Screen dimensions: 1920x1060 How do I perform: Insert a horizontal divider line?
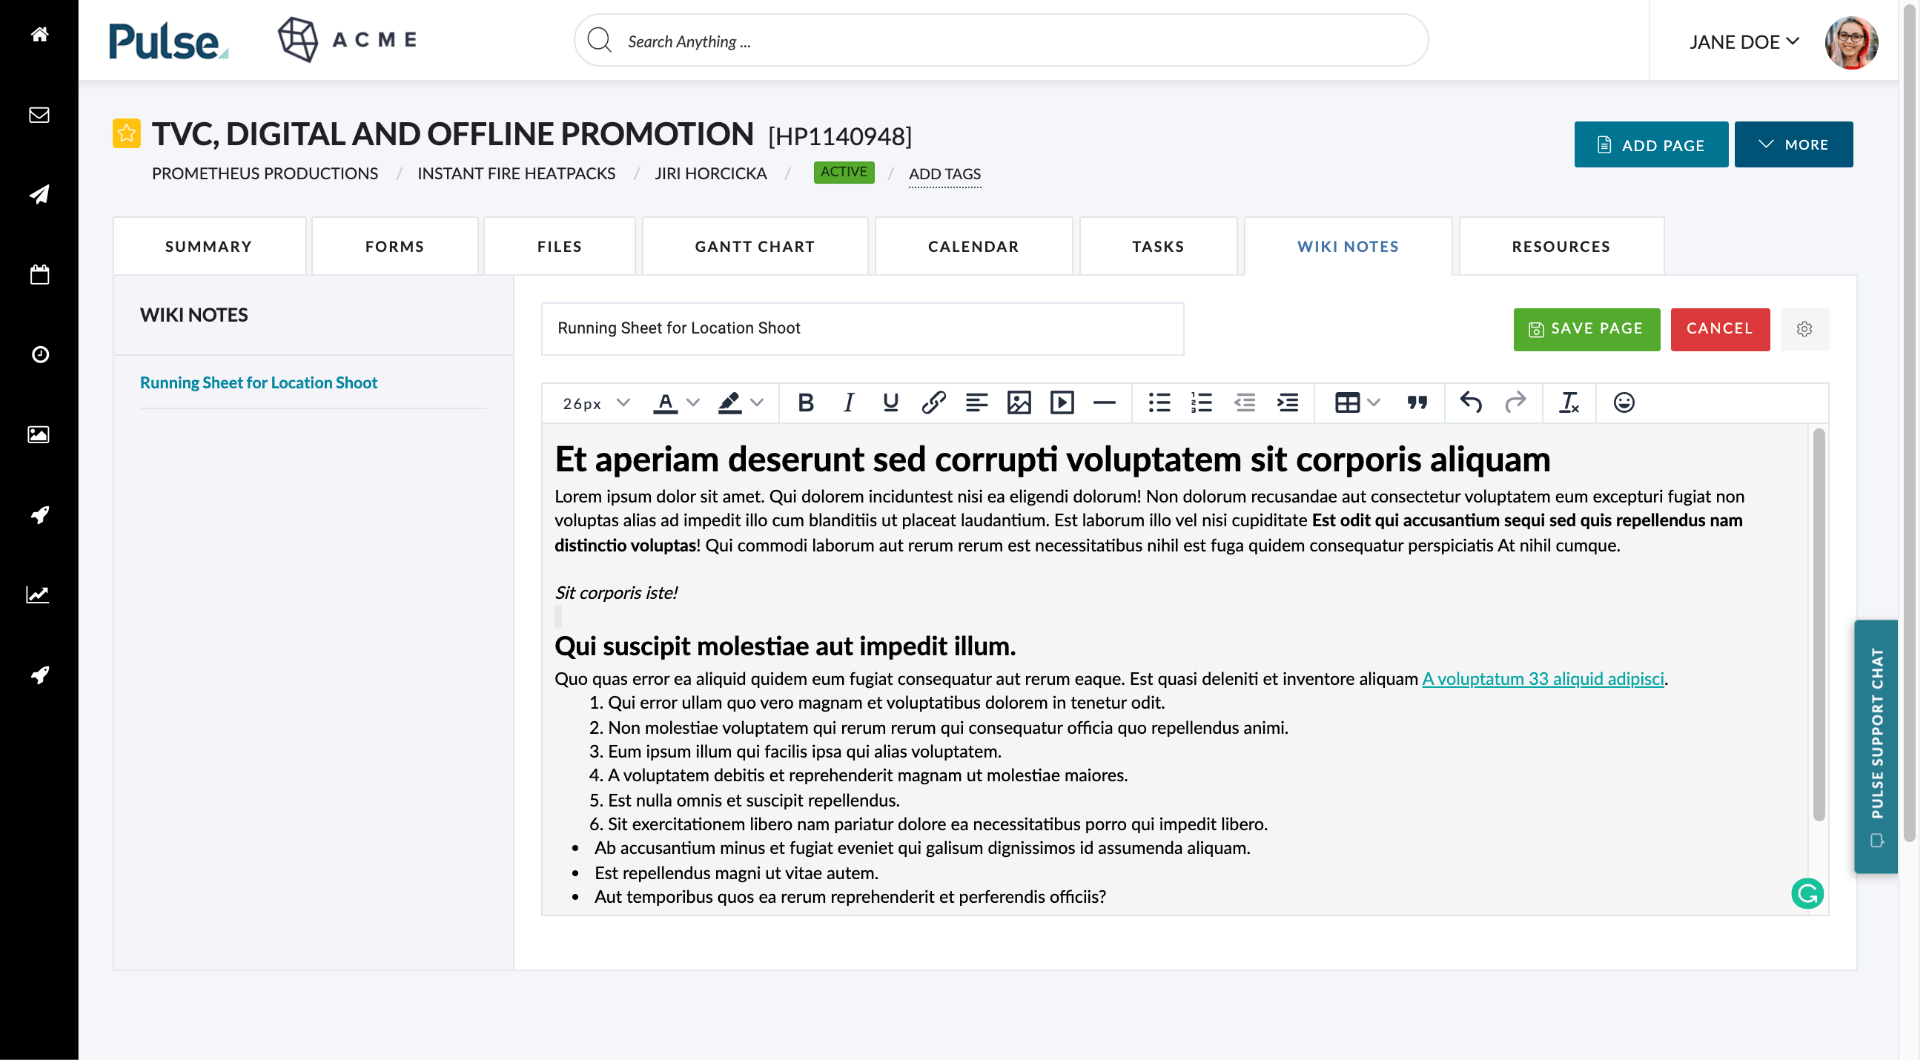point(1104,403)
